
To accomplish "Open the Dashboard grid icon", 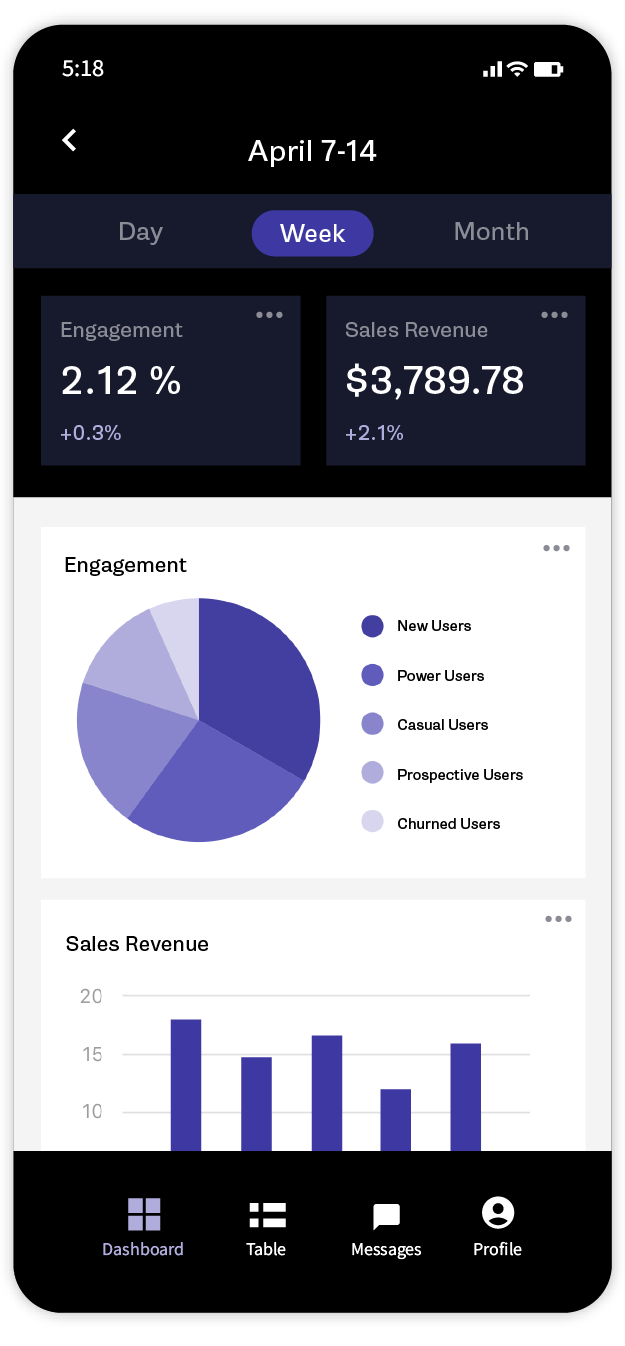I will tap(144, 1214).
